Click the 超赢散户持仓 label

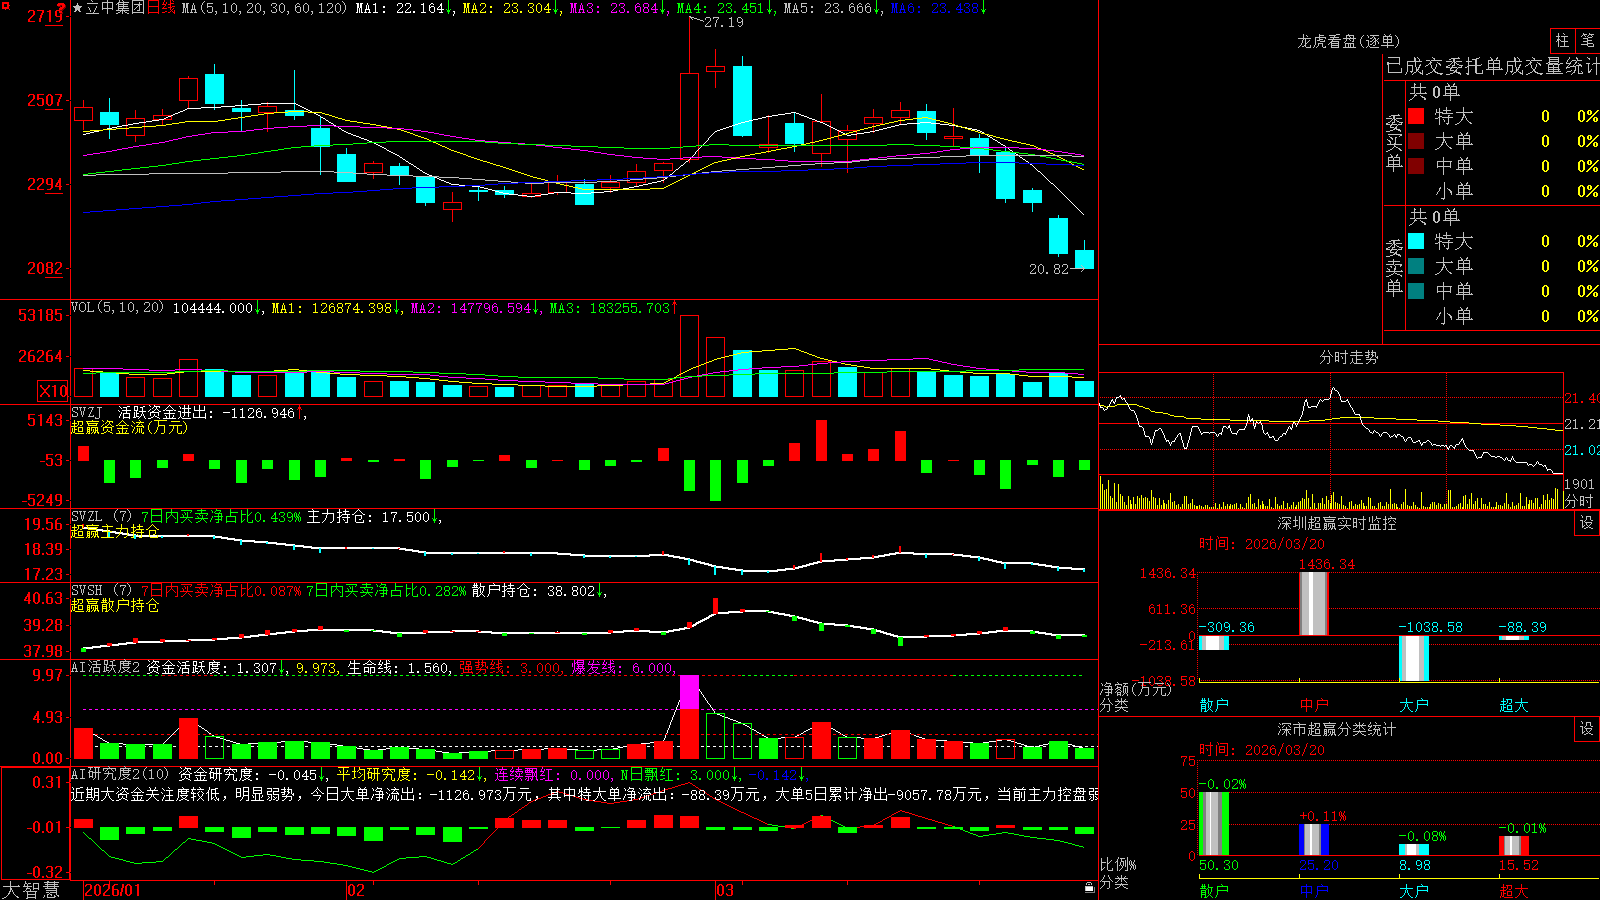[x=115, y=605]
